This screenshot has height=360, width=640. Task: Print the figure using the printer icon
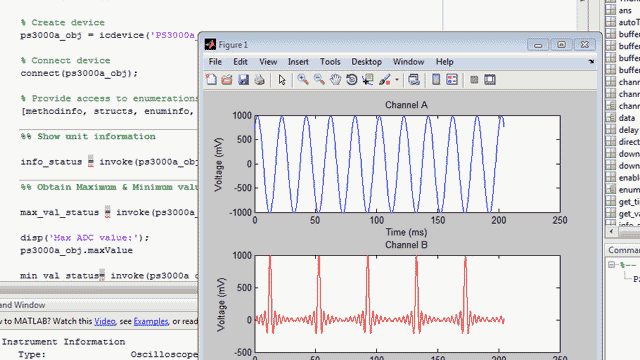point(259,80)
